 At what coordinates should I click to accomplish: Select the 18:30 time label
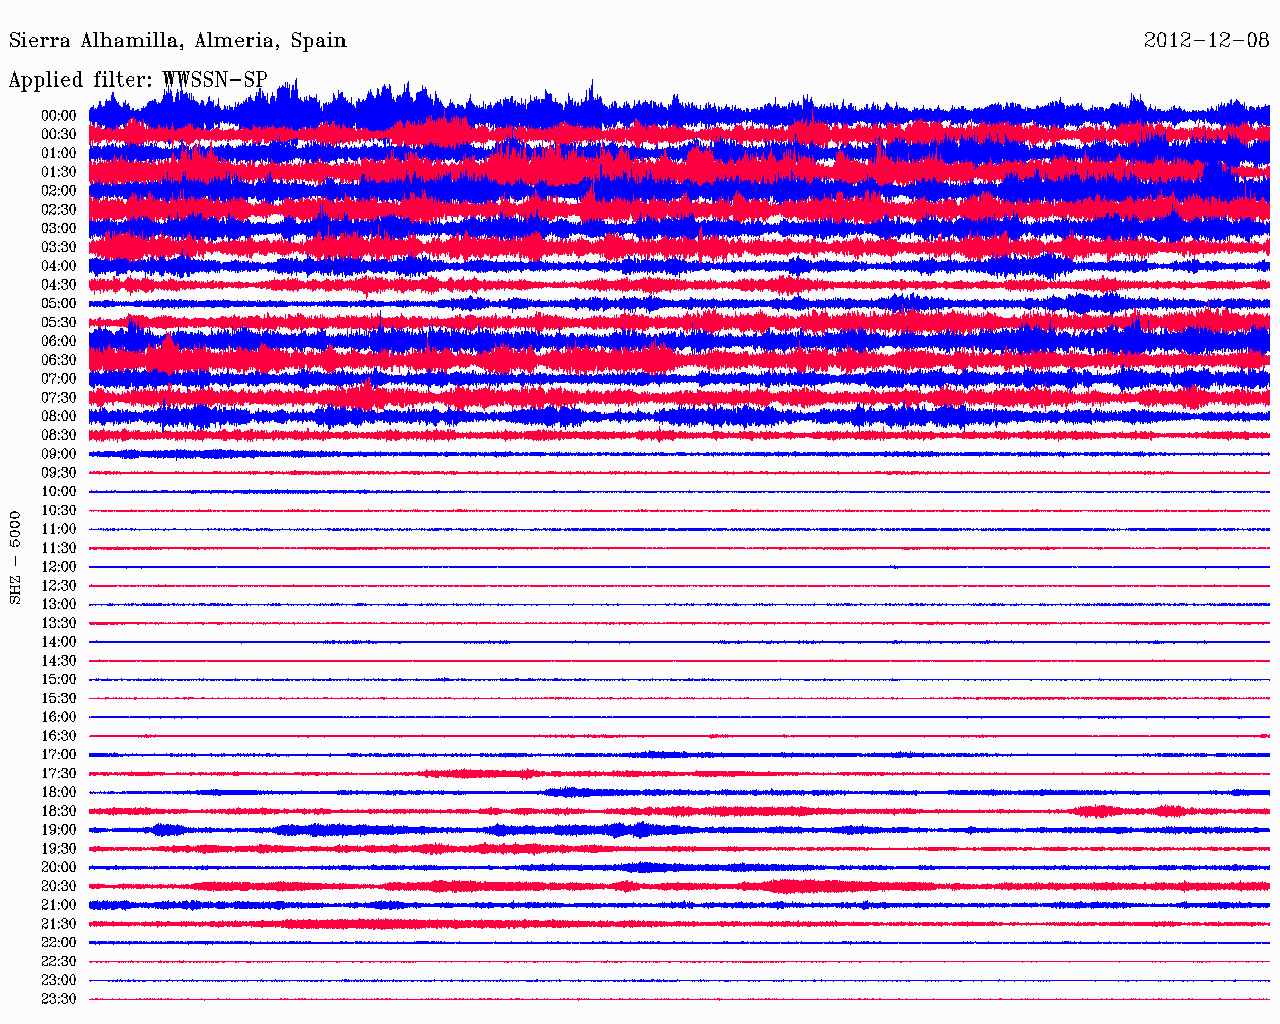tap(59, 812)
